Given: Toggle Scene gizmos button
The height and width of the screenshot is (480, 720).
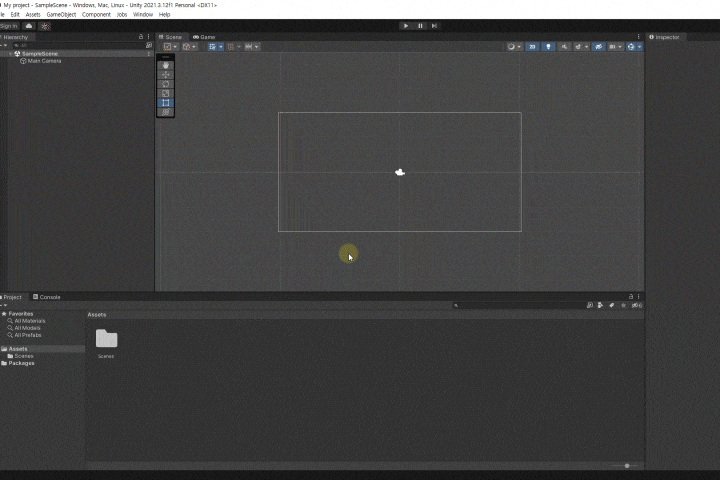Looking at the screenshot, I should (x=631, y=47).
